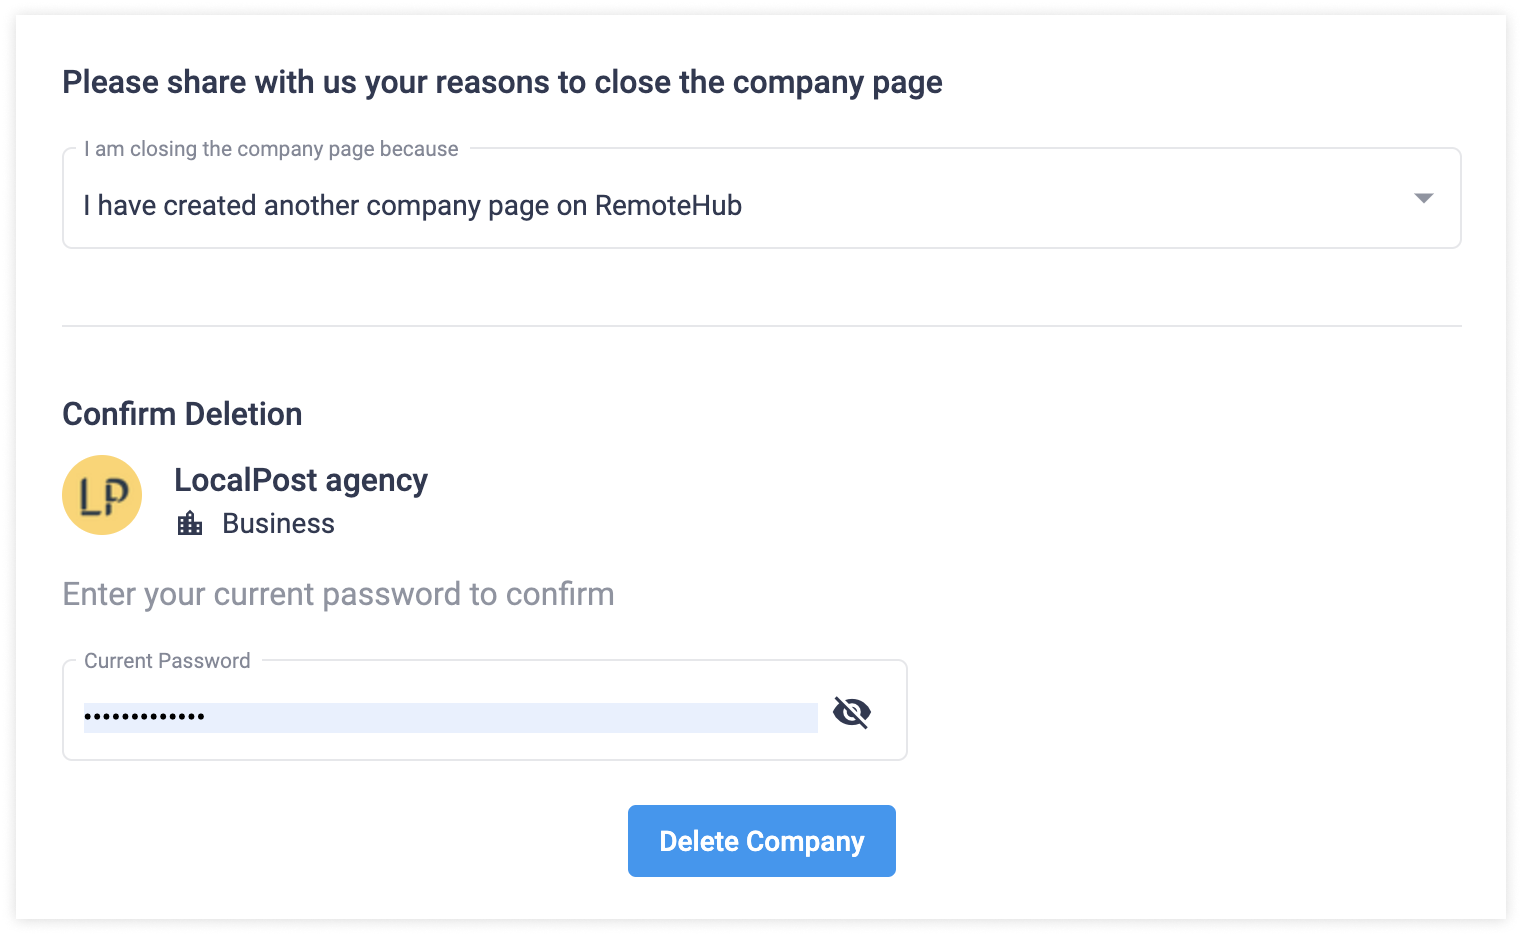This screenshot has width=1522, height=936.
Task: Click the 'I am closing the company page because' label
Action: tap(271, 149)
